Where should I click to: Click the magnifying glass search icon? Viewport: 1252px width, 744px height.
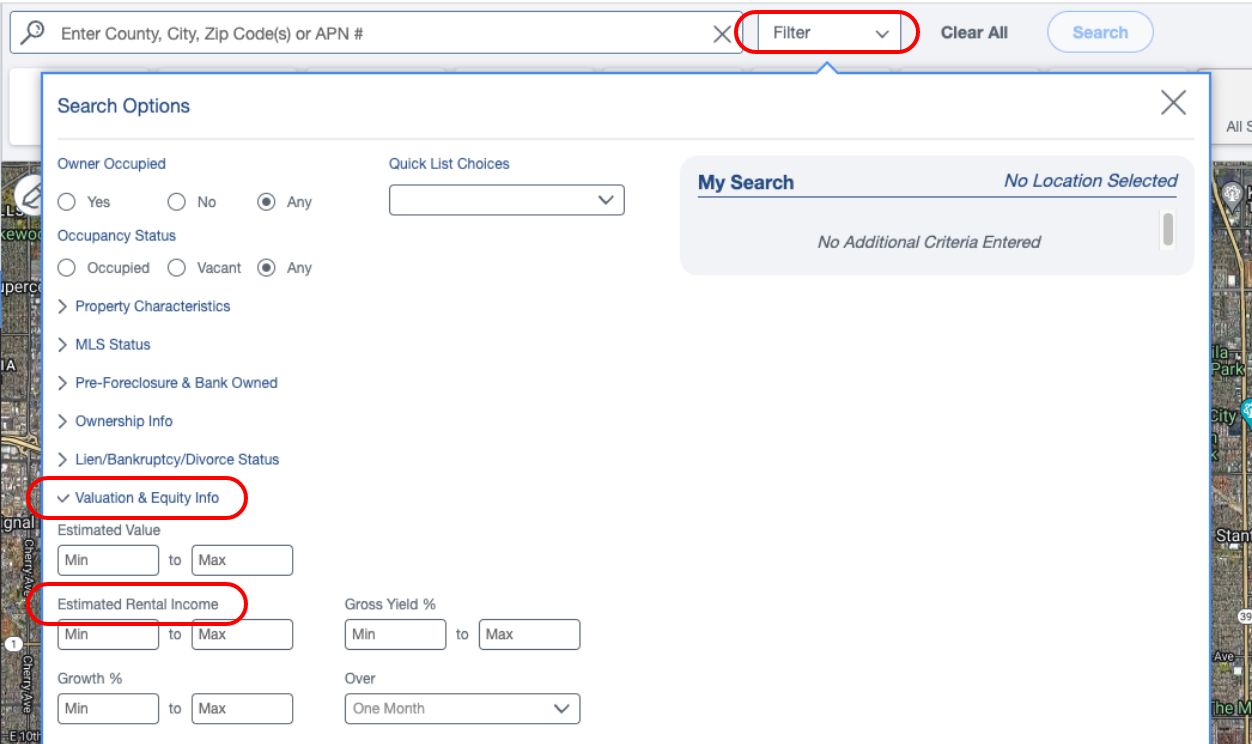[33, 32]
